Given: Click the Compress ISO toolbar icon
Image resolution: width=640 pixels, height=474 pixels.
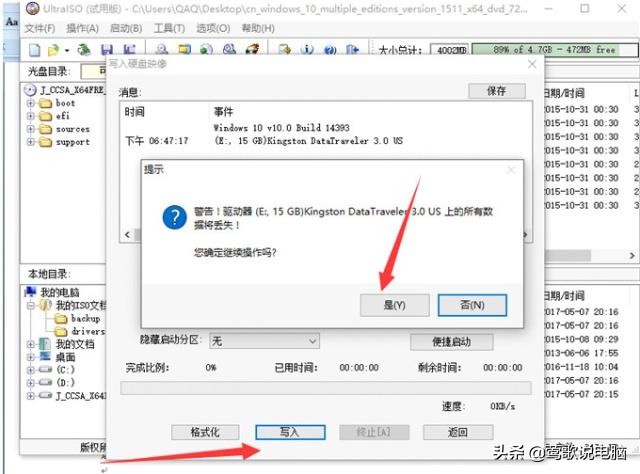Looking at the screenshot, I should (184, 49).
